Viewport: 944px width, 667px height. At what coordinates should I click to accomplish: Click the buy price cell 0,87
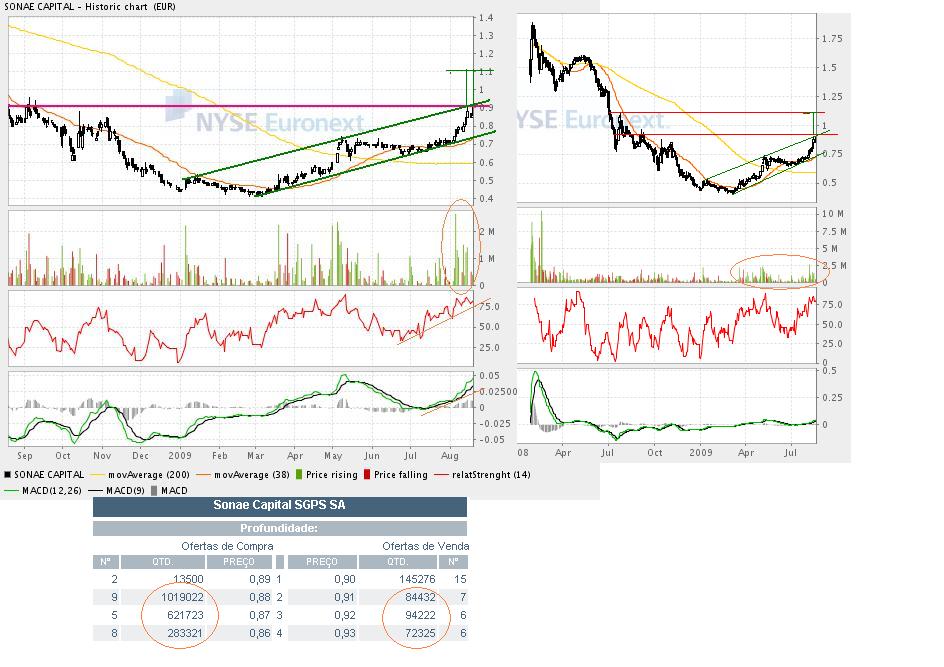click(x=259, y=615)
